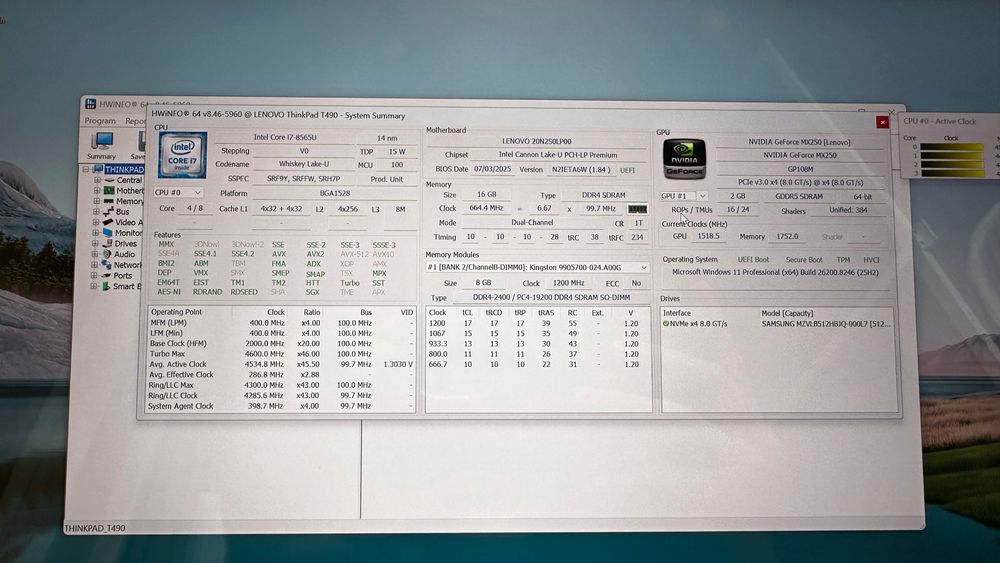Click the Microsoft Windows 11 Professional OS line
This screenshot has height=563, width=1000.
coord(776,272)
